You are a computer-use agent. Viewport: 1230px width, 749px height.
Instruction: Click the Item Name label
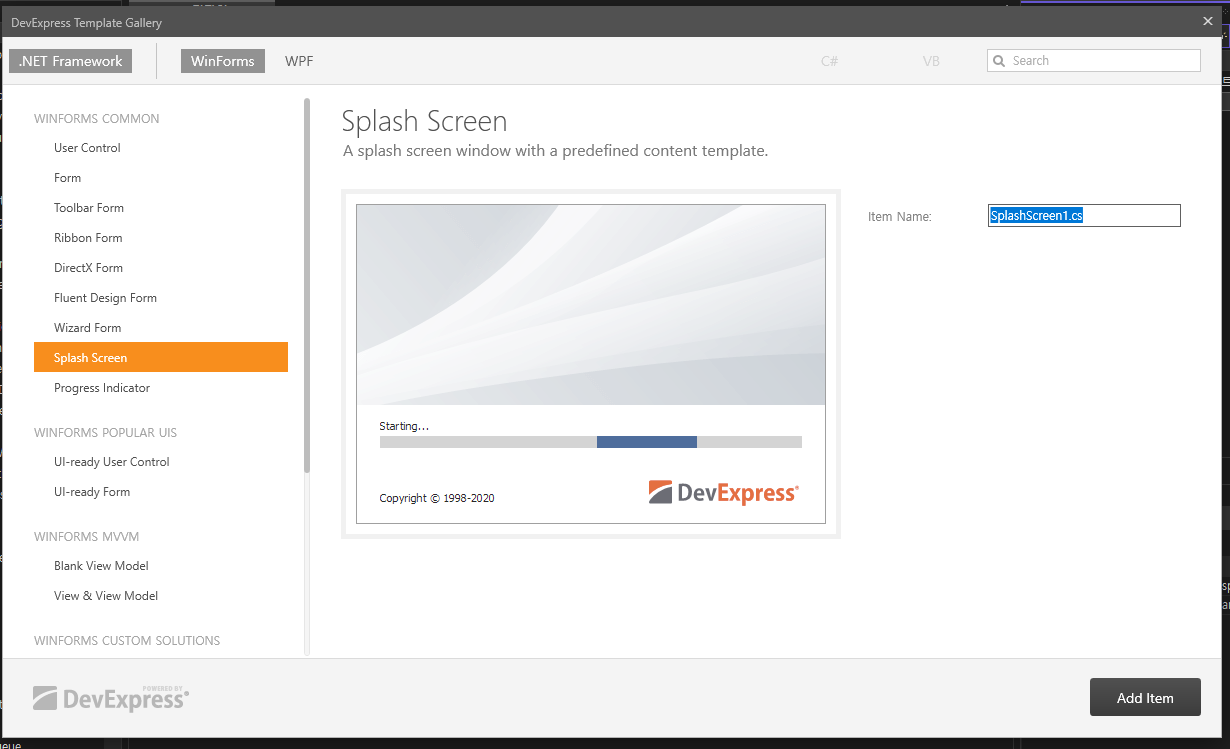(900, 216)
